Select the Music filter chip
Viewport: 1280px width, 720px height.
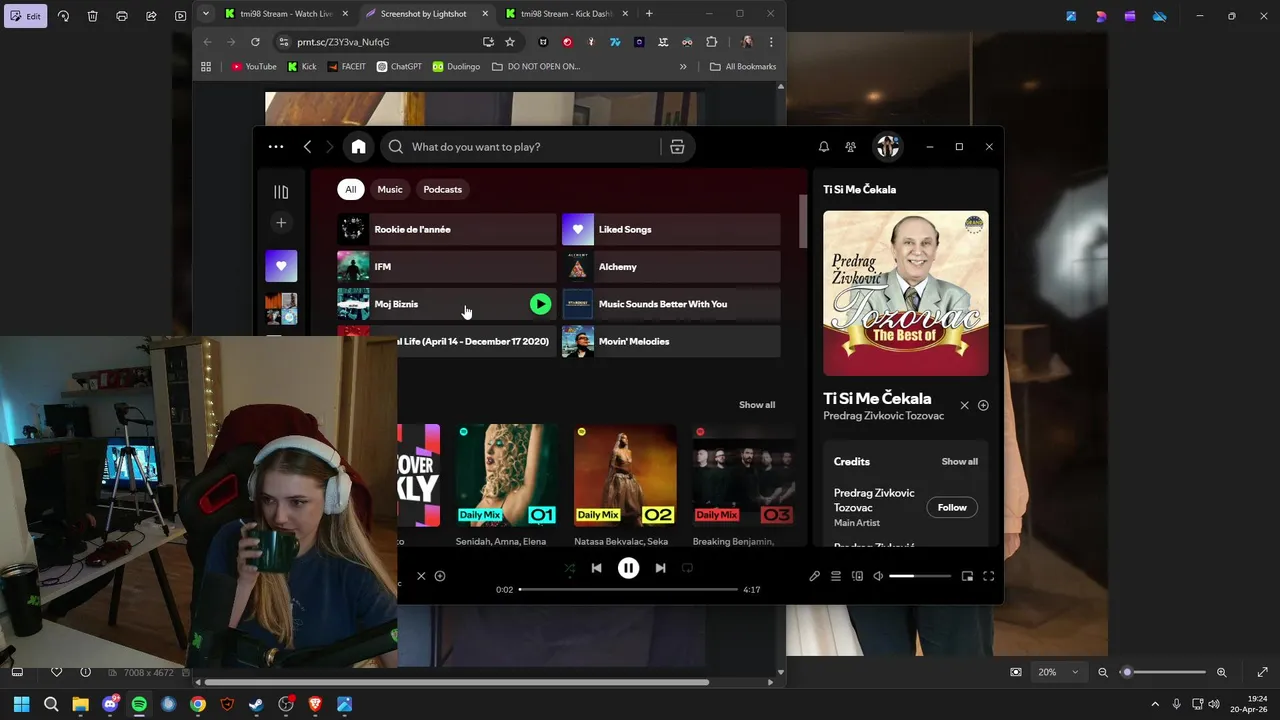pos(390,189)
